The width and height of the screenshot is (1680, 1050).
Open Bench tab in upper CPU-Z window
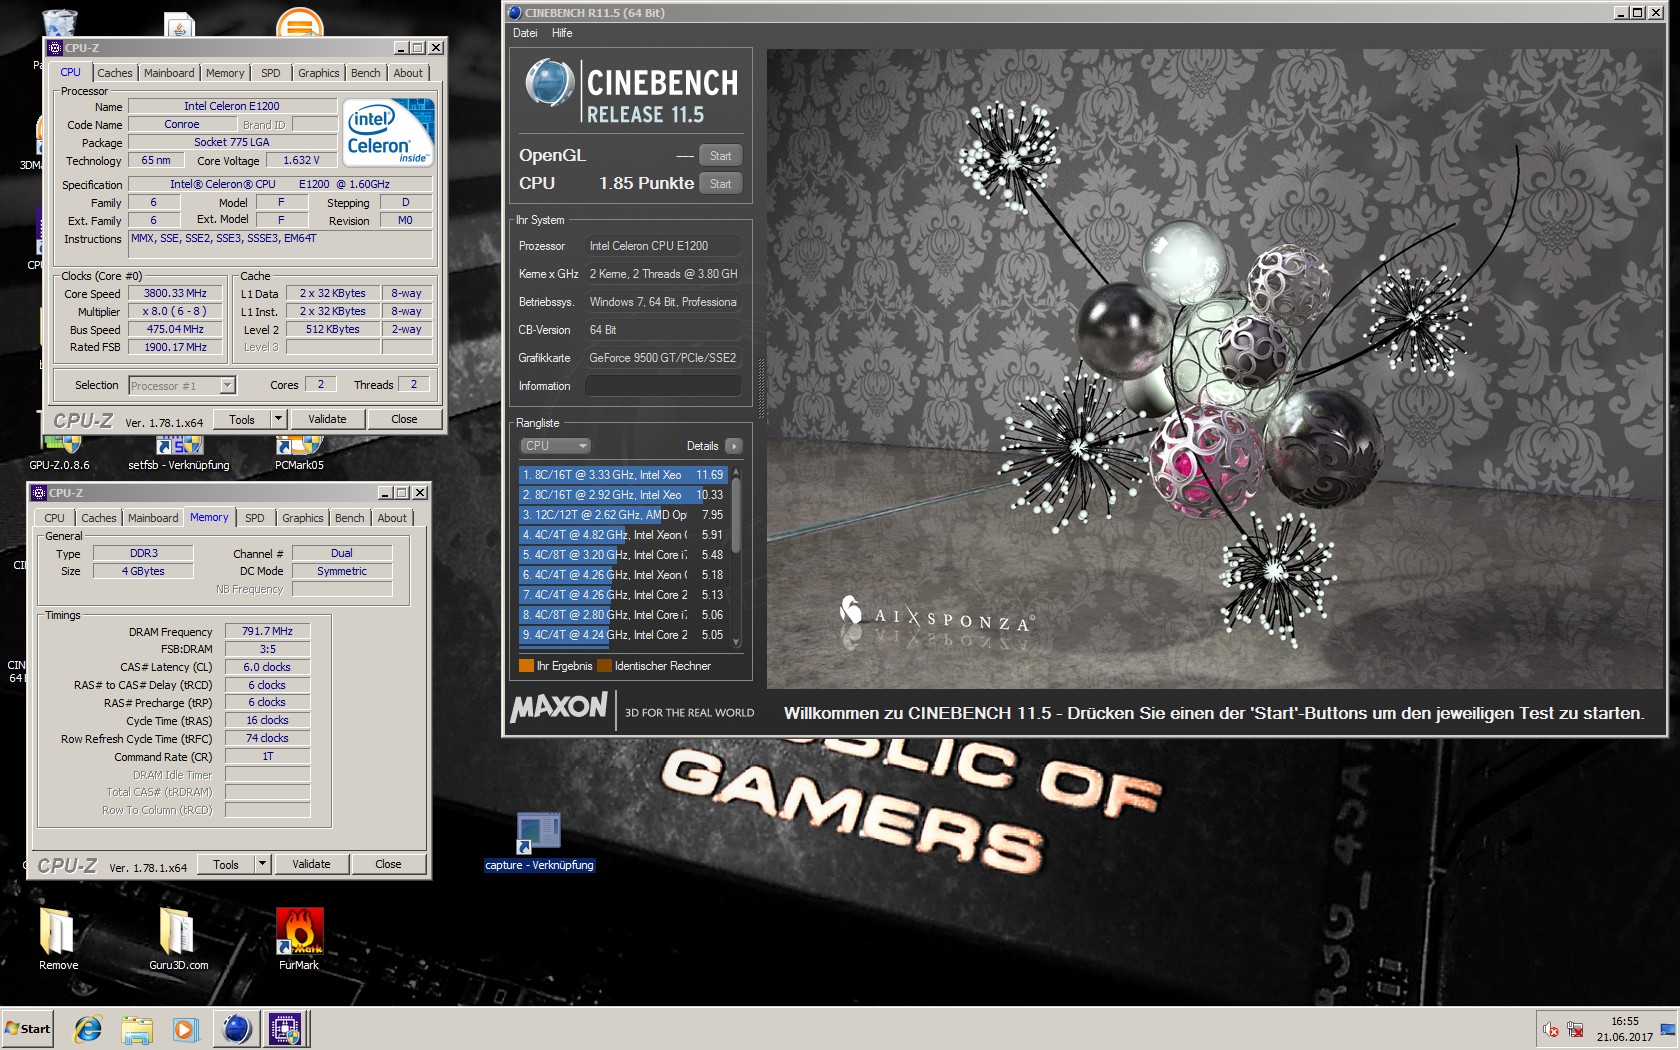(x=366, y=73)
